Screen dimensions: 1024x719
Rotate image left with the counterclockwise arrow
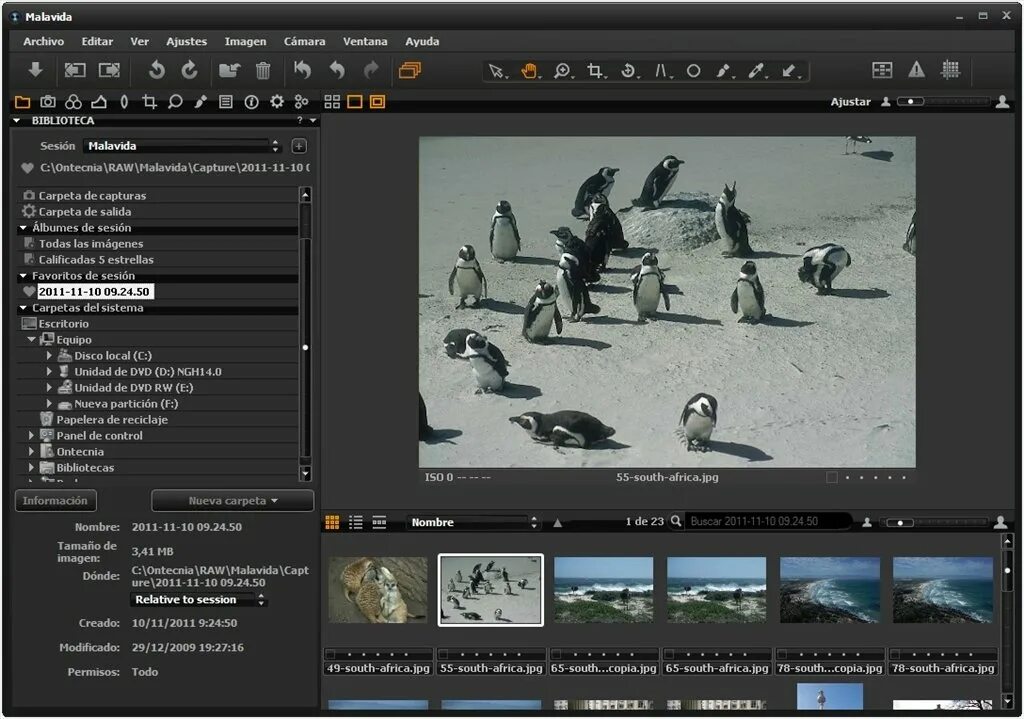tap(156, 71)
